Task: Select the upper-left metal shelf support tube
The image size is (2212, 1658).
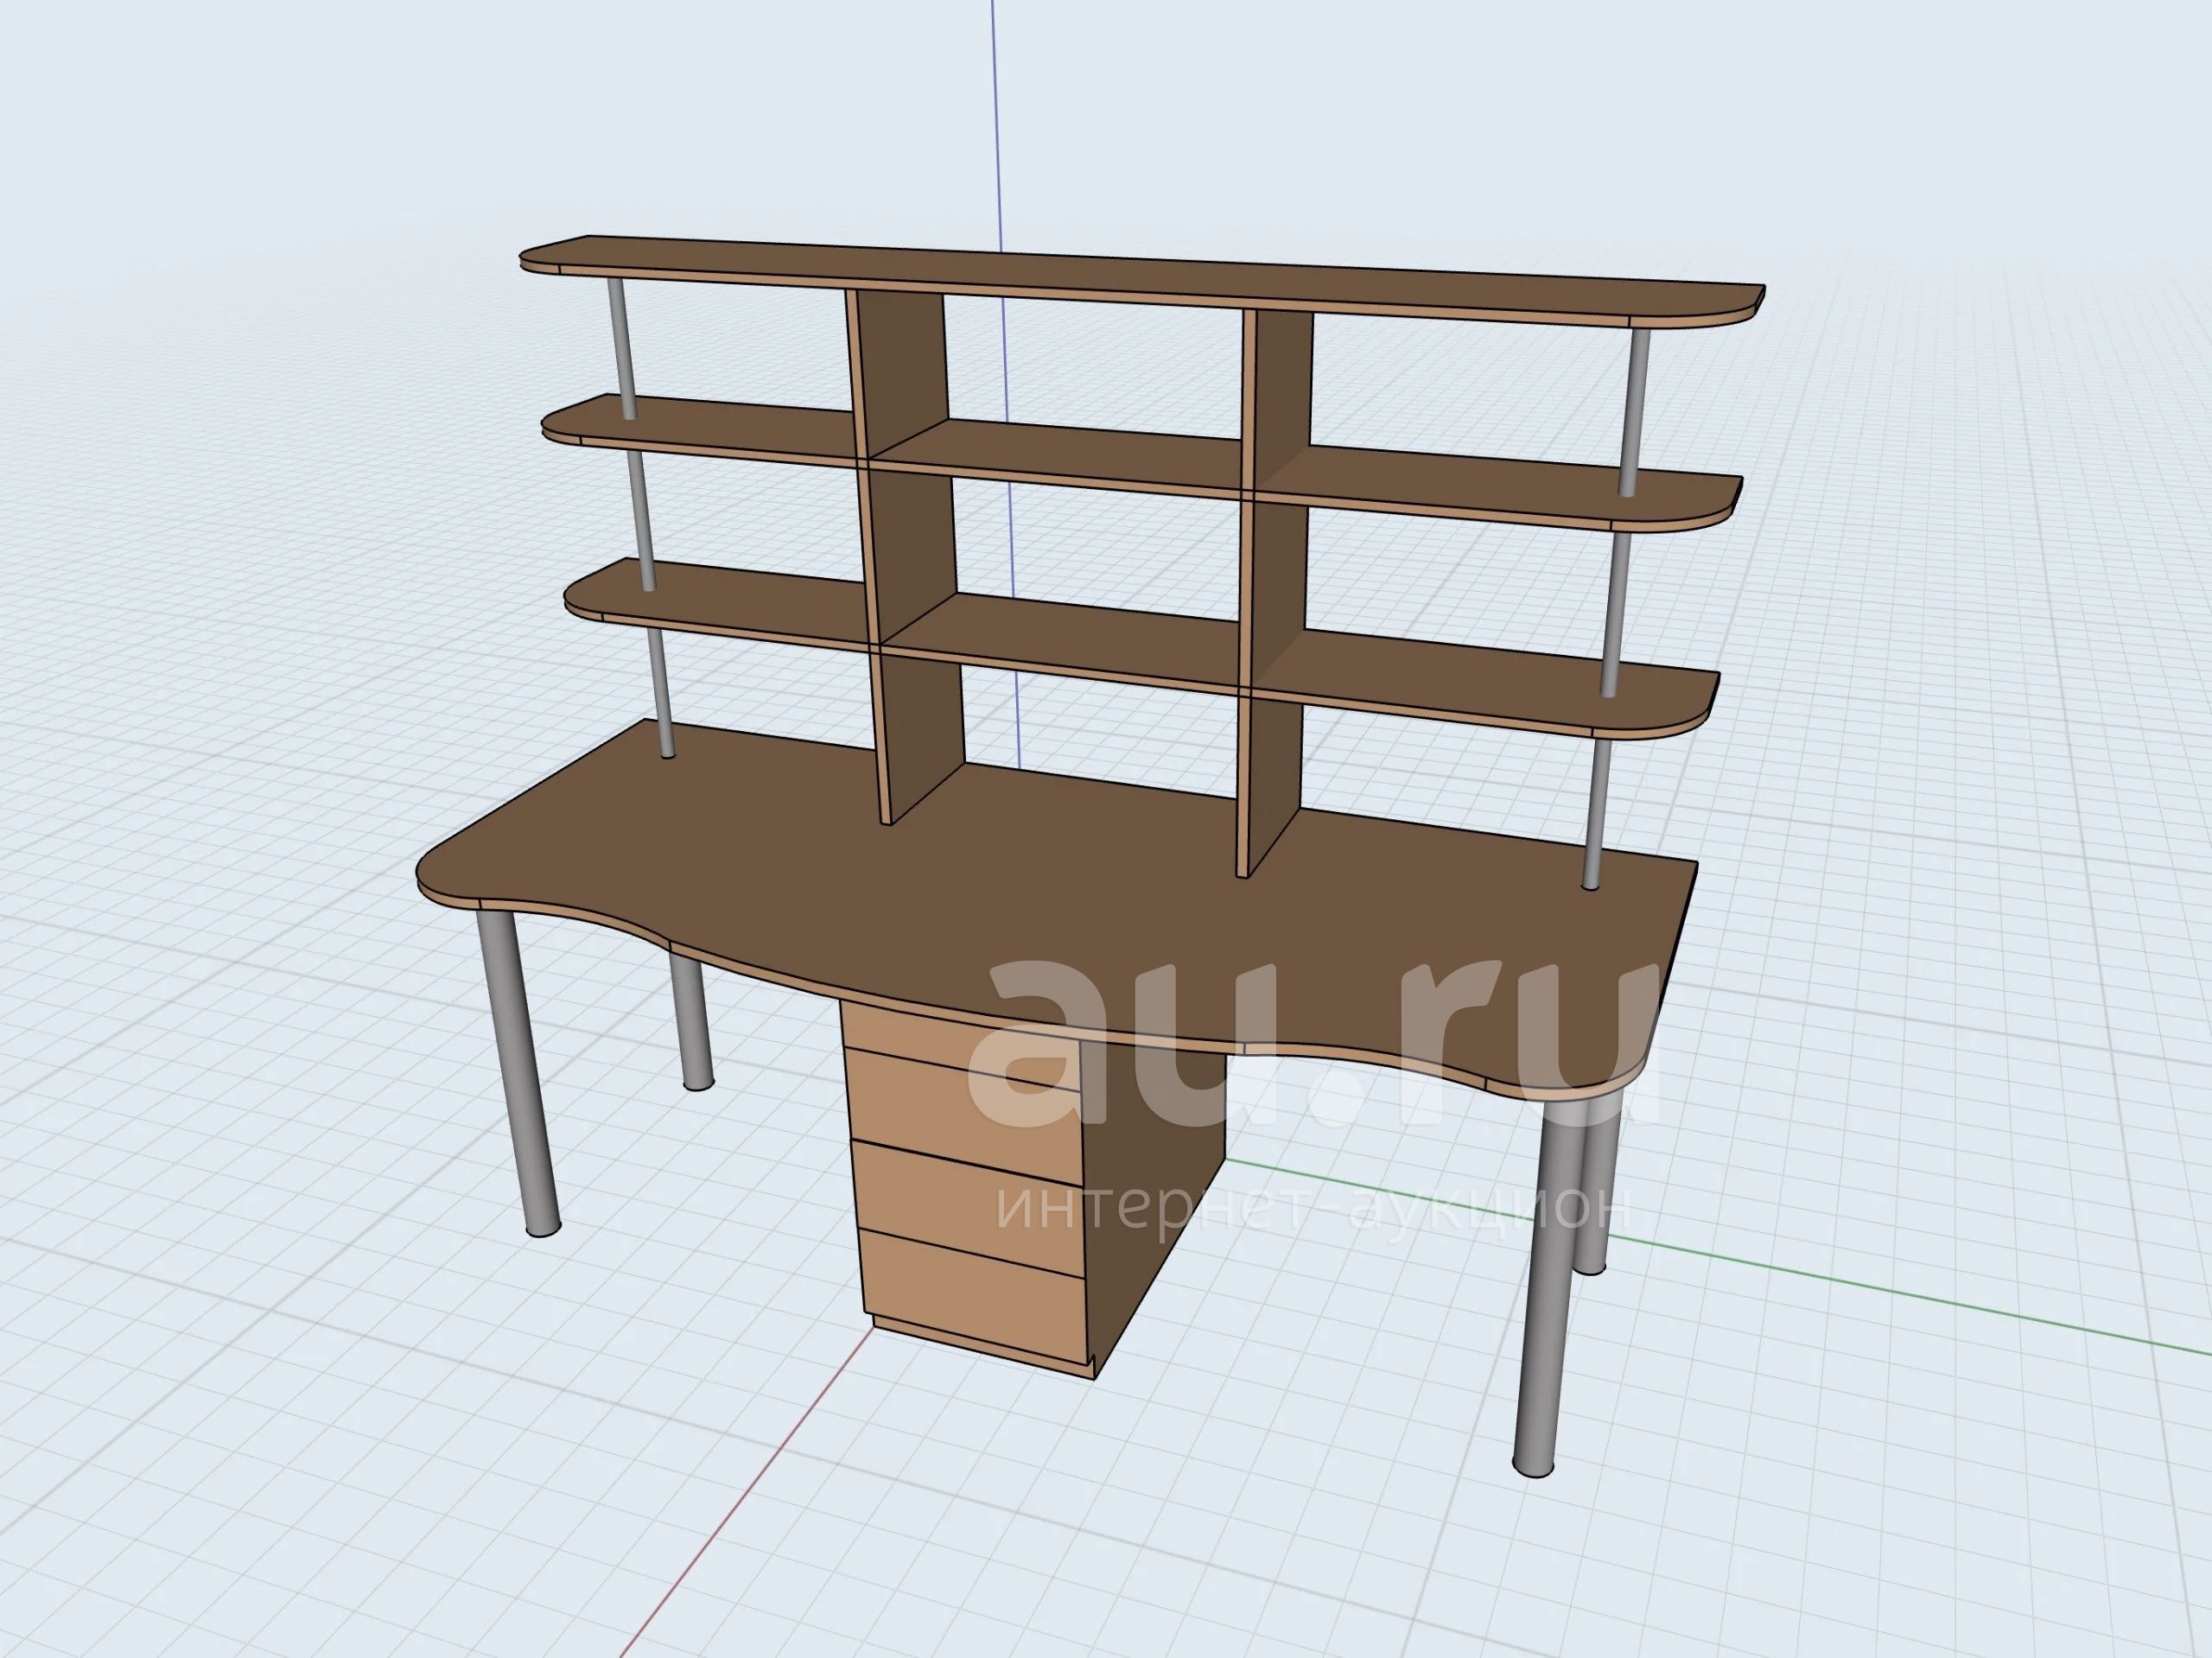Action: pyautogui.click(x=621, y=345)
